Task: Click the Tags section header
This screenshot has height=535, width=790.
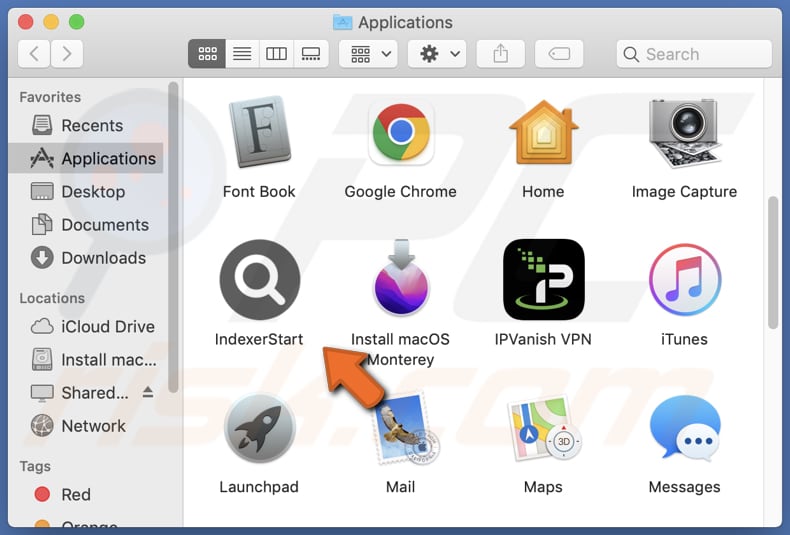Action: tap(35, 466)
